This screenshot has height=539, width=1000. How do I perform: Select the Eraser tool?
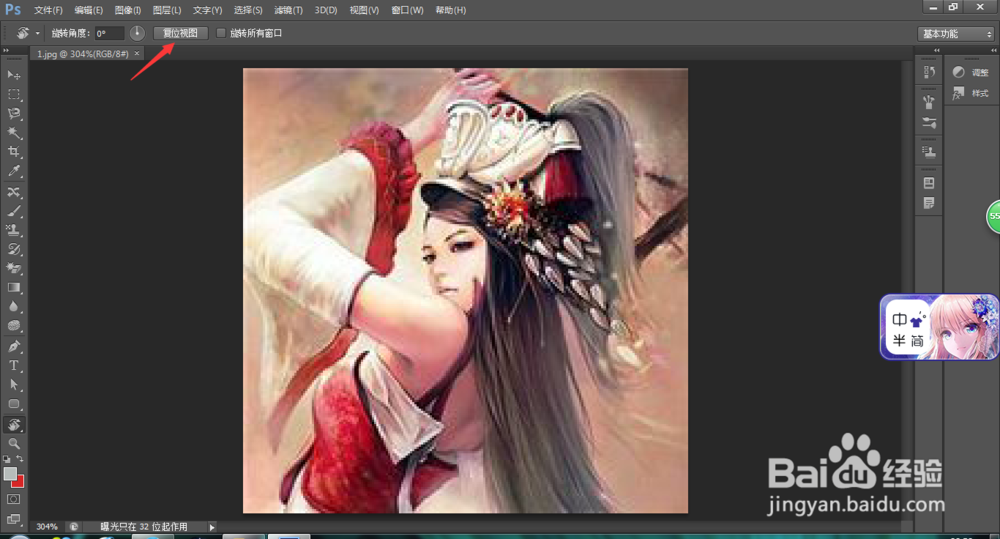13,269
